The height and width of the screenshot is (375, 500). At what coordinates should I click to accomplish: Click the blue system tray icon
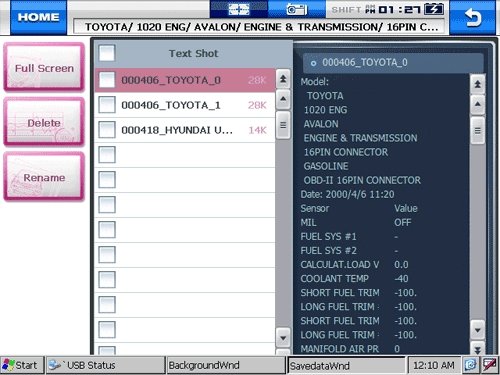tap(470, 365)
